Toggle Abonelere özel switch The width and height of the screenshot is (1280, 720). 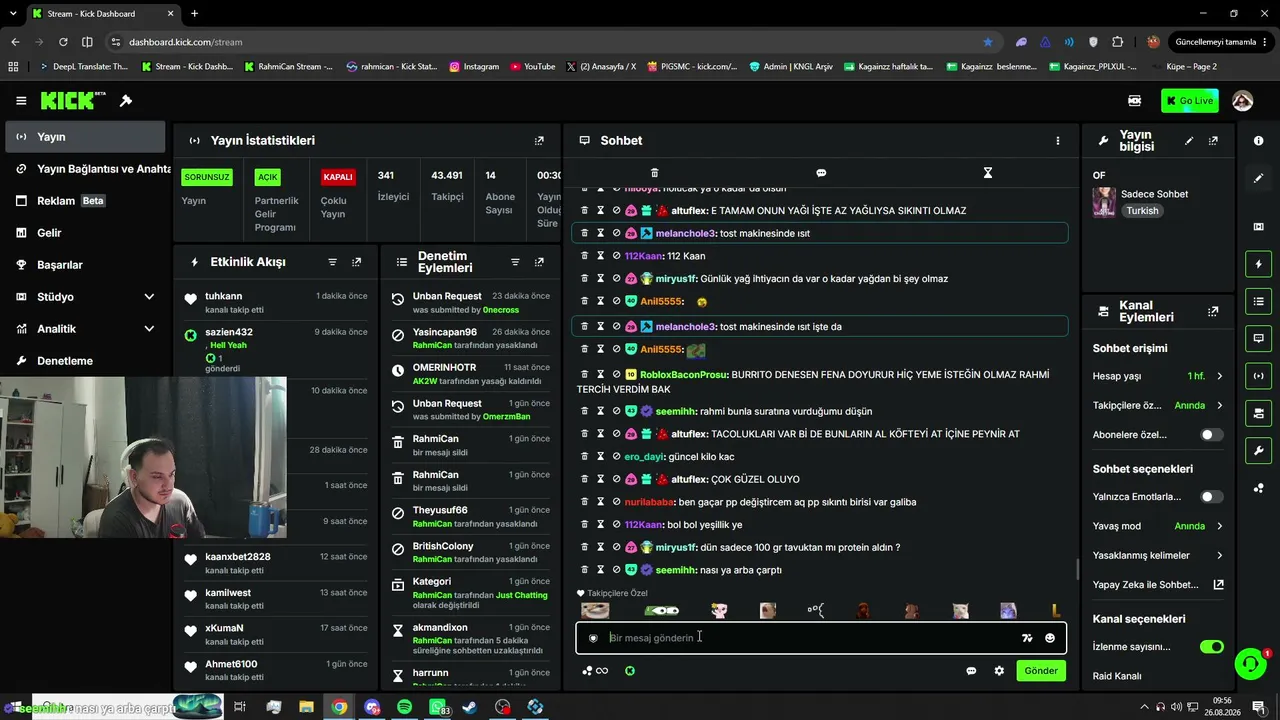pos(1211,435)
